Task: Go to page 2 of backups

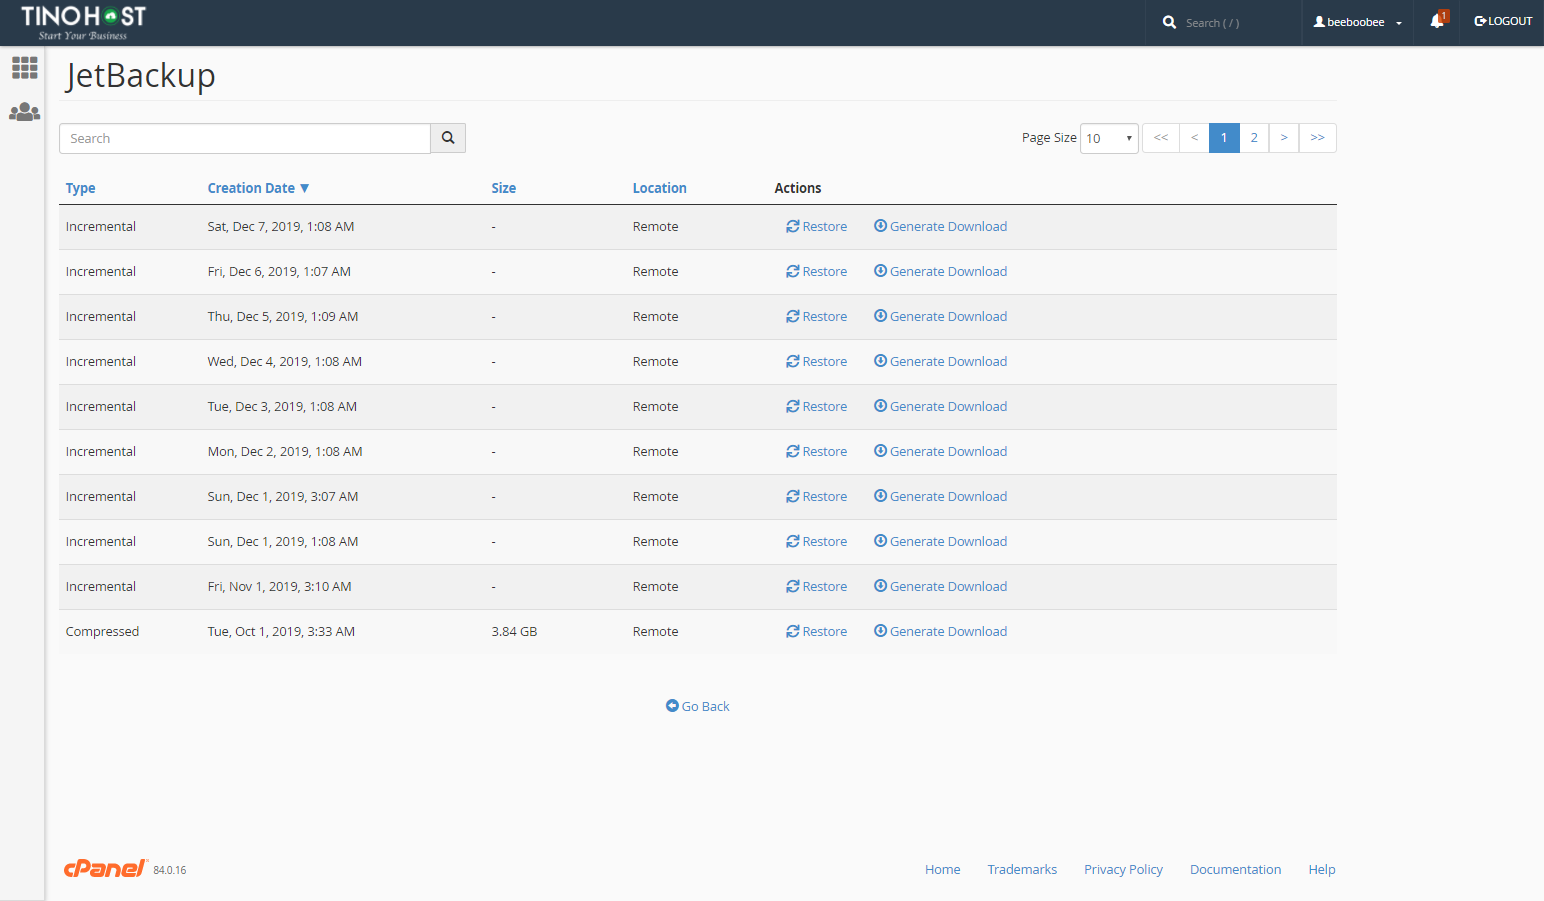Action: point(1254,138)
